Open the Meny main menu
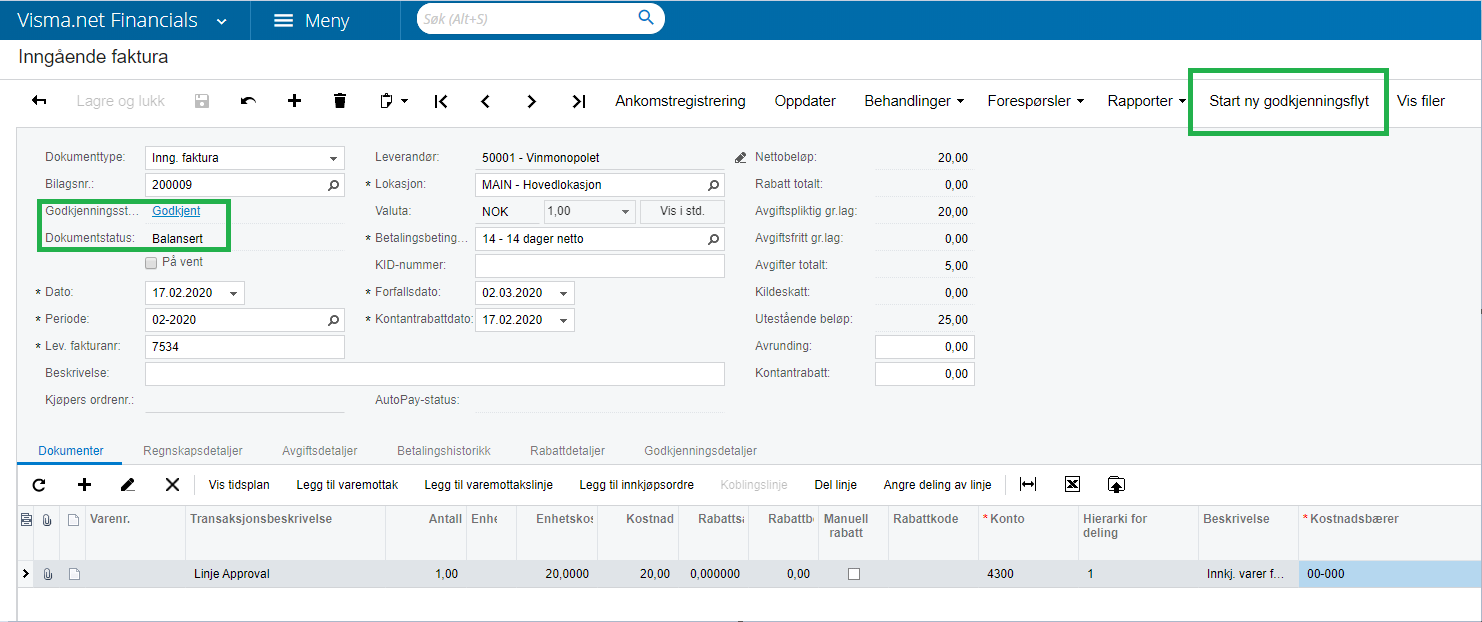Image resolution: width=1482 pixels, height=622 pixels. [311, 20]
